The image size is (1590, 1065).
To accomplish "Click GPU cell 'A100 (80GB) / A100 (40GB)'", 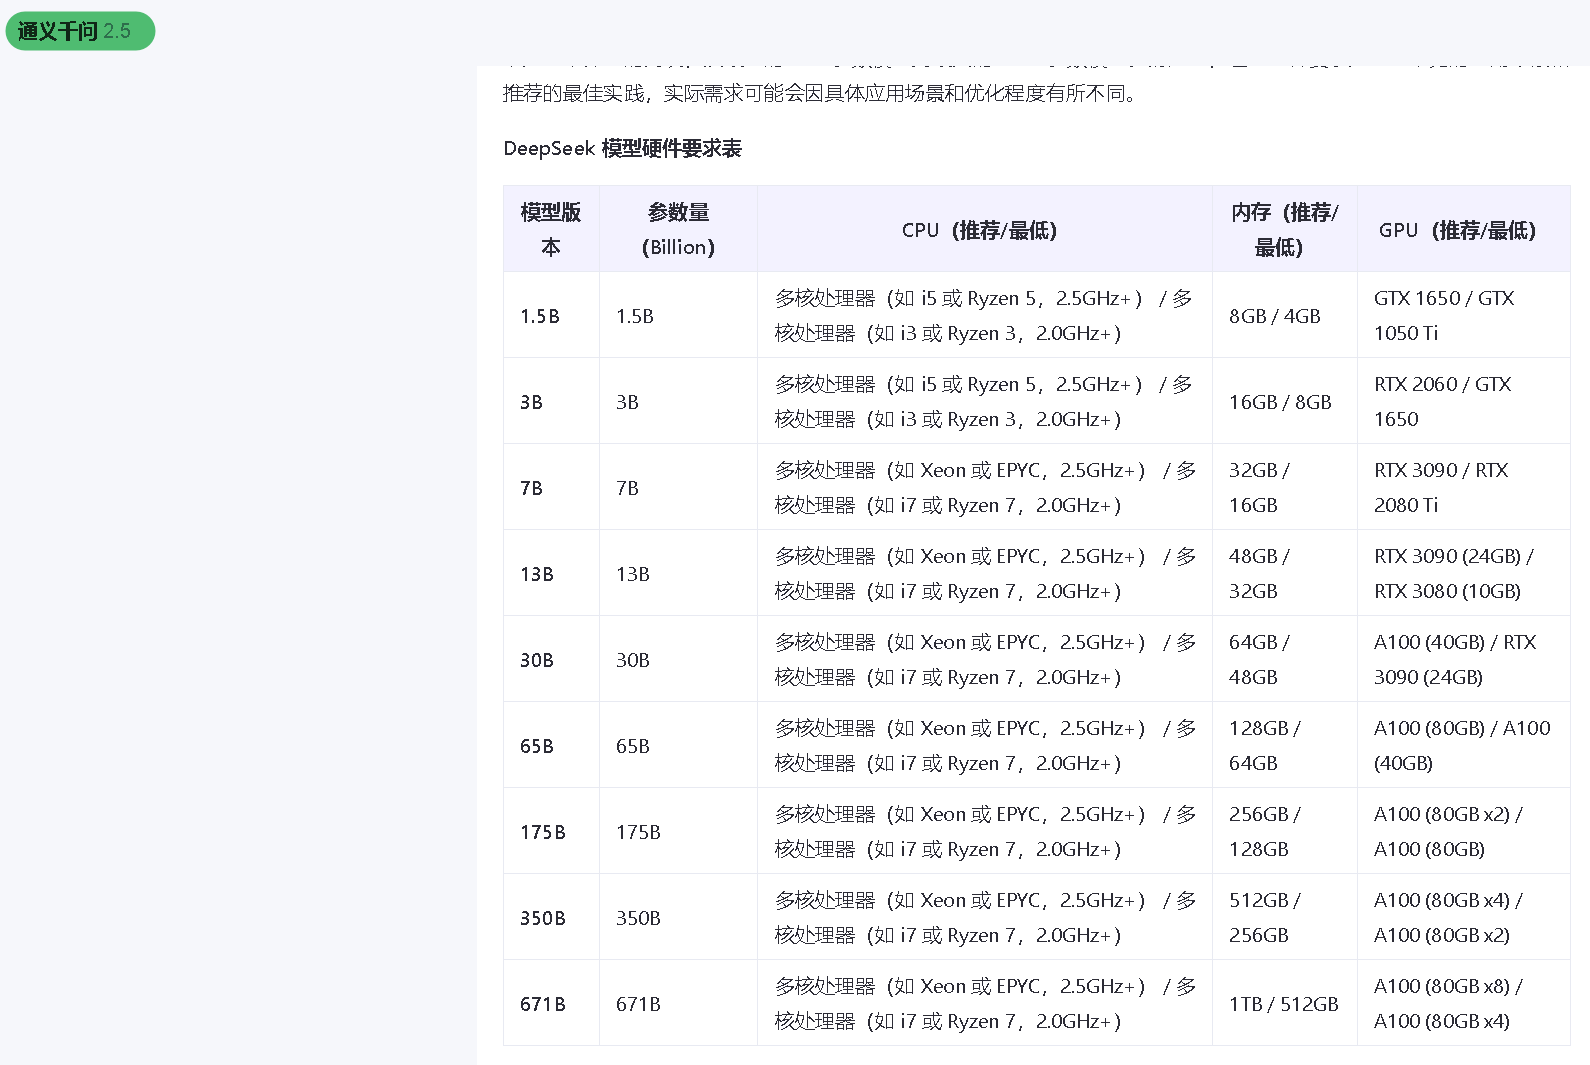I will click(1462, 746).
